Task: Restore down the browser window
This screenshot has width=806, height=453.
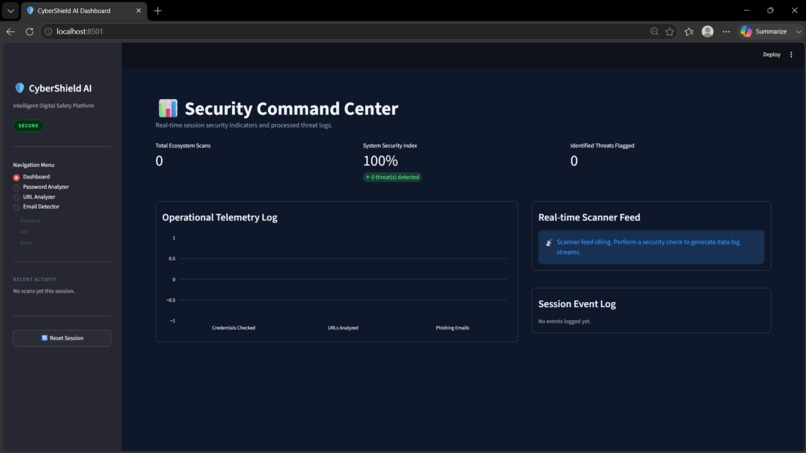Action: [x=770, y=10]
